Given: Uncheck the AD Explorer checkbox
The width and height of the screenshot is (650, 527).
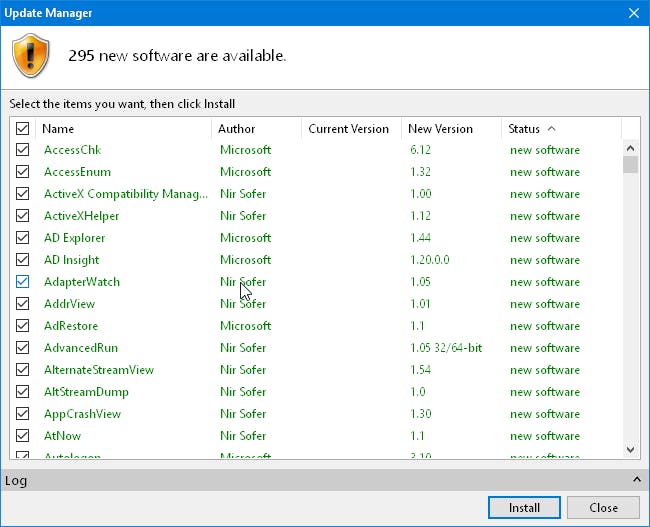Looking at the screenshot, I should click(22, 238).
